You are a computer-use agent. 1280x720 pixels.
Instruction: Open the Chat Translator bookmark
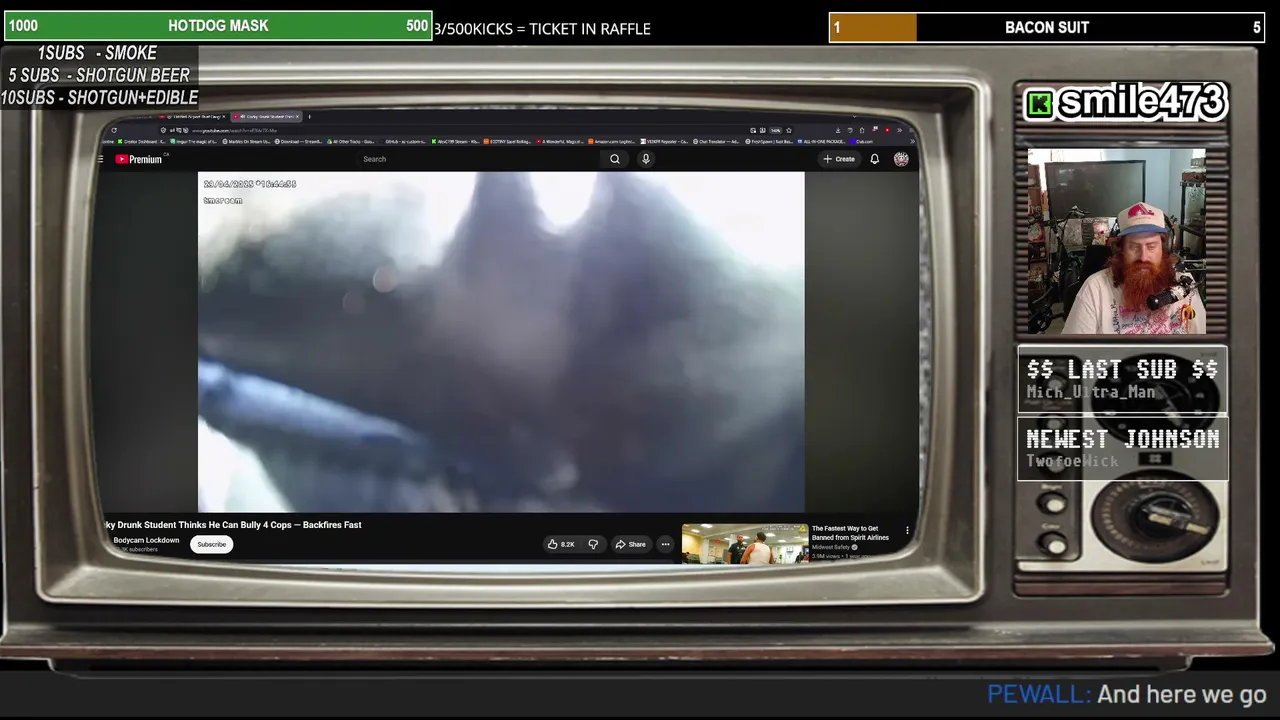tap(717, 141)
